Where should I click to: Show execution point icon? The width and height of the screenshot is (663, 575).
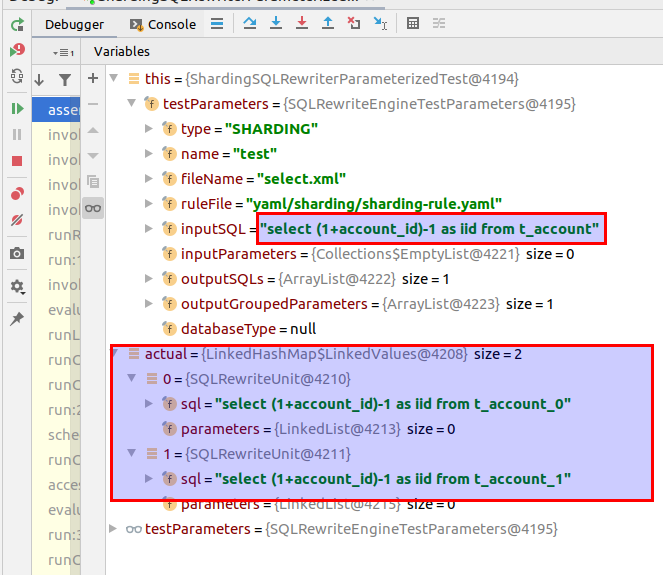217,23
